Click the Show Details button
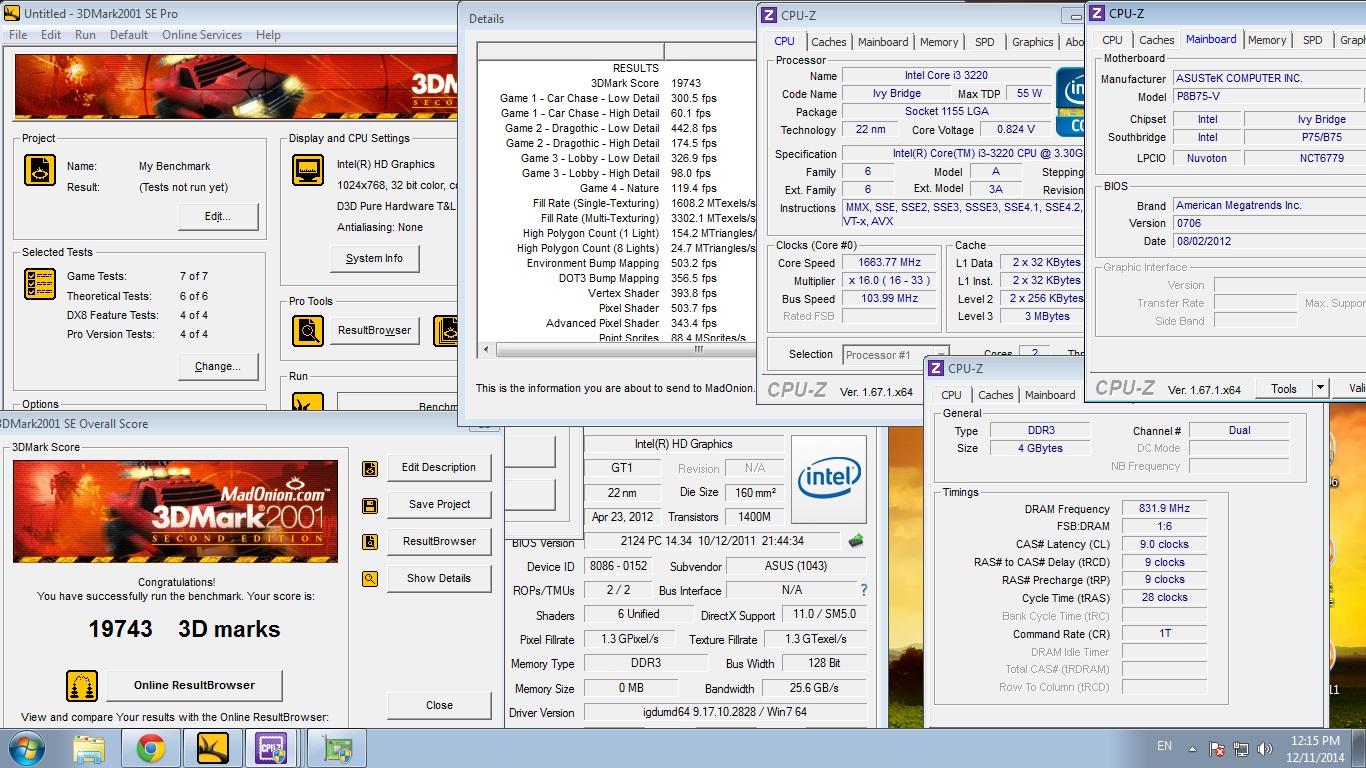Image resolution: width=1366 pixels, height=768 pixels. (x=439, y=578)
